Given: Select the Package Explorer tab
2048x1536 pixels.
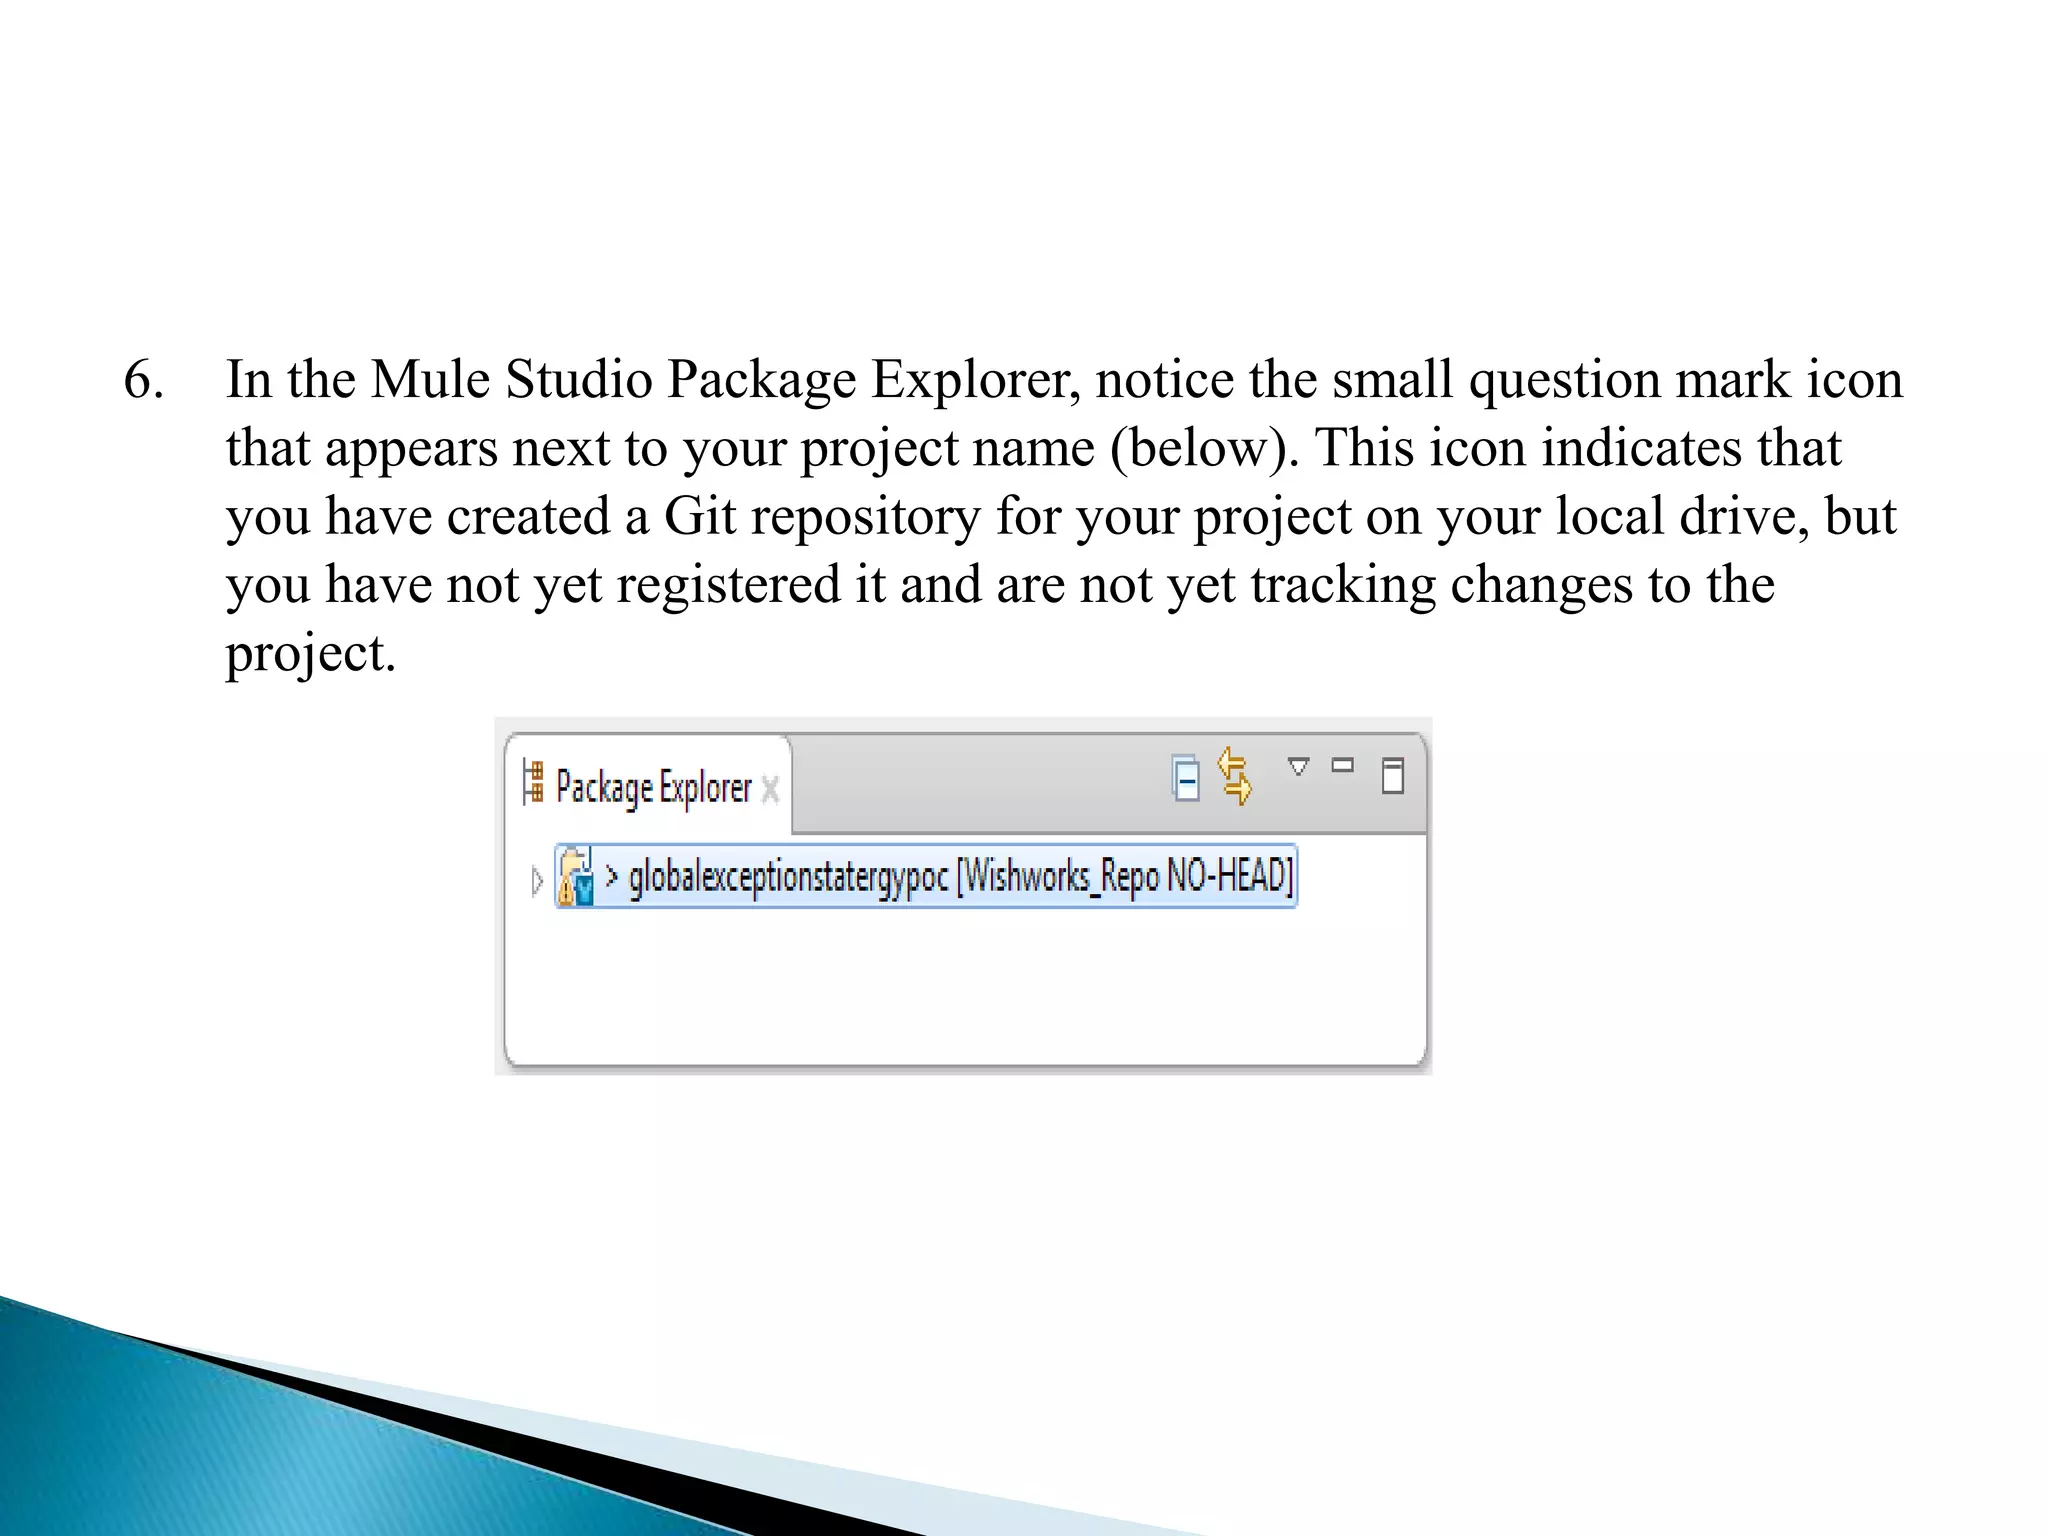Looking at the screenshot, I should [x=648, y=786].
